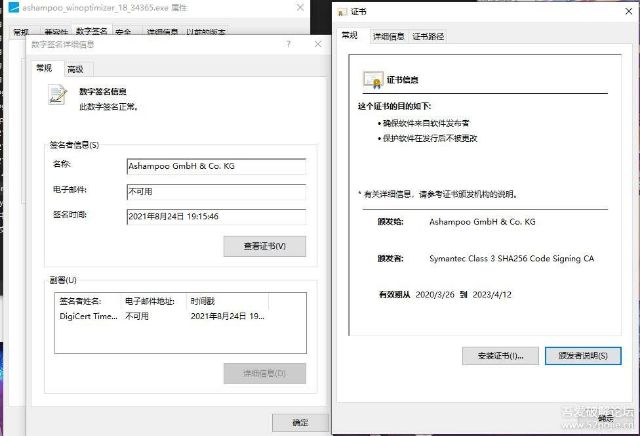Viewport: 640px width, 436px height.
Task: Click the small certificate icon in the 证书 title bar
Action: coord(342,12)
